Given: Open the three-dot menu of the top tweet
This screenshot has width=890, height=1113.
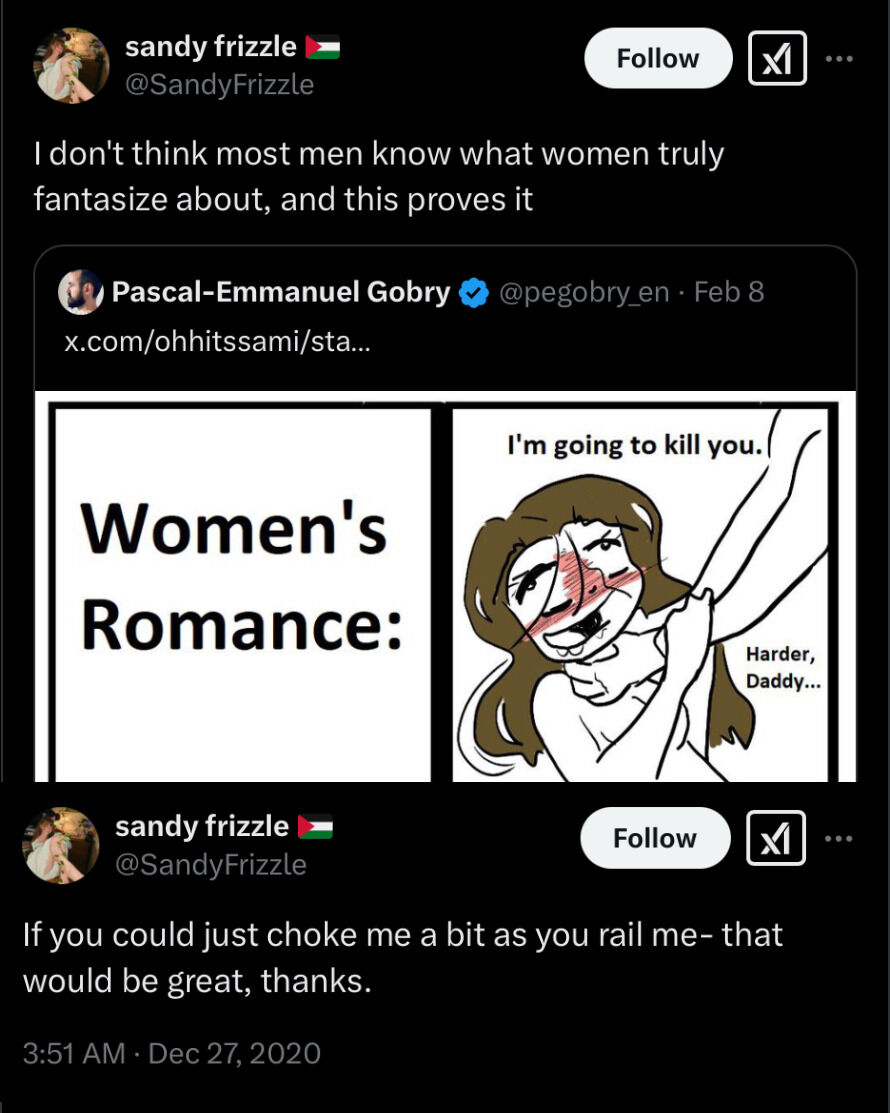Looking at the screenshot, I should coord(839,58).
